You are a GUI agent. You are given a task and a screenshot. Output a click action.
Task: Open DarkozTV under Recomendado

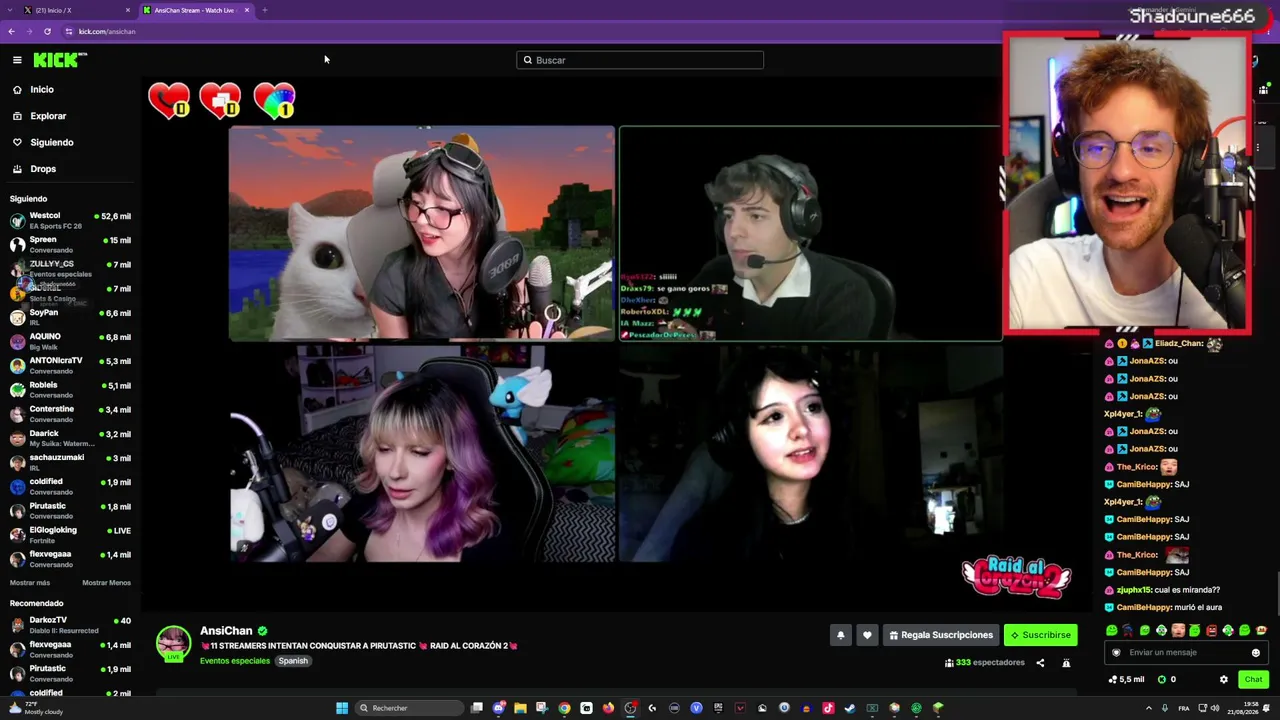pyautogui.click(x=70, y=625)
